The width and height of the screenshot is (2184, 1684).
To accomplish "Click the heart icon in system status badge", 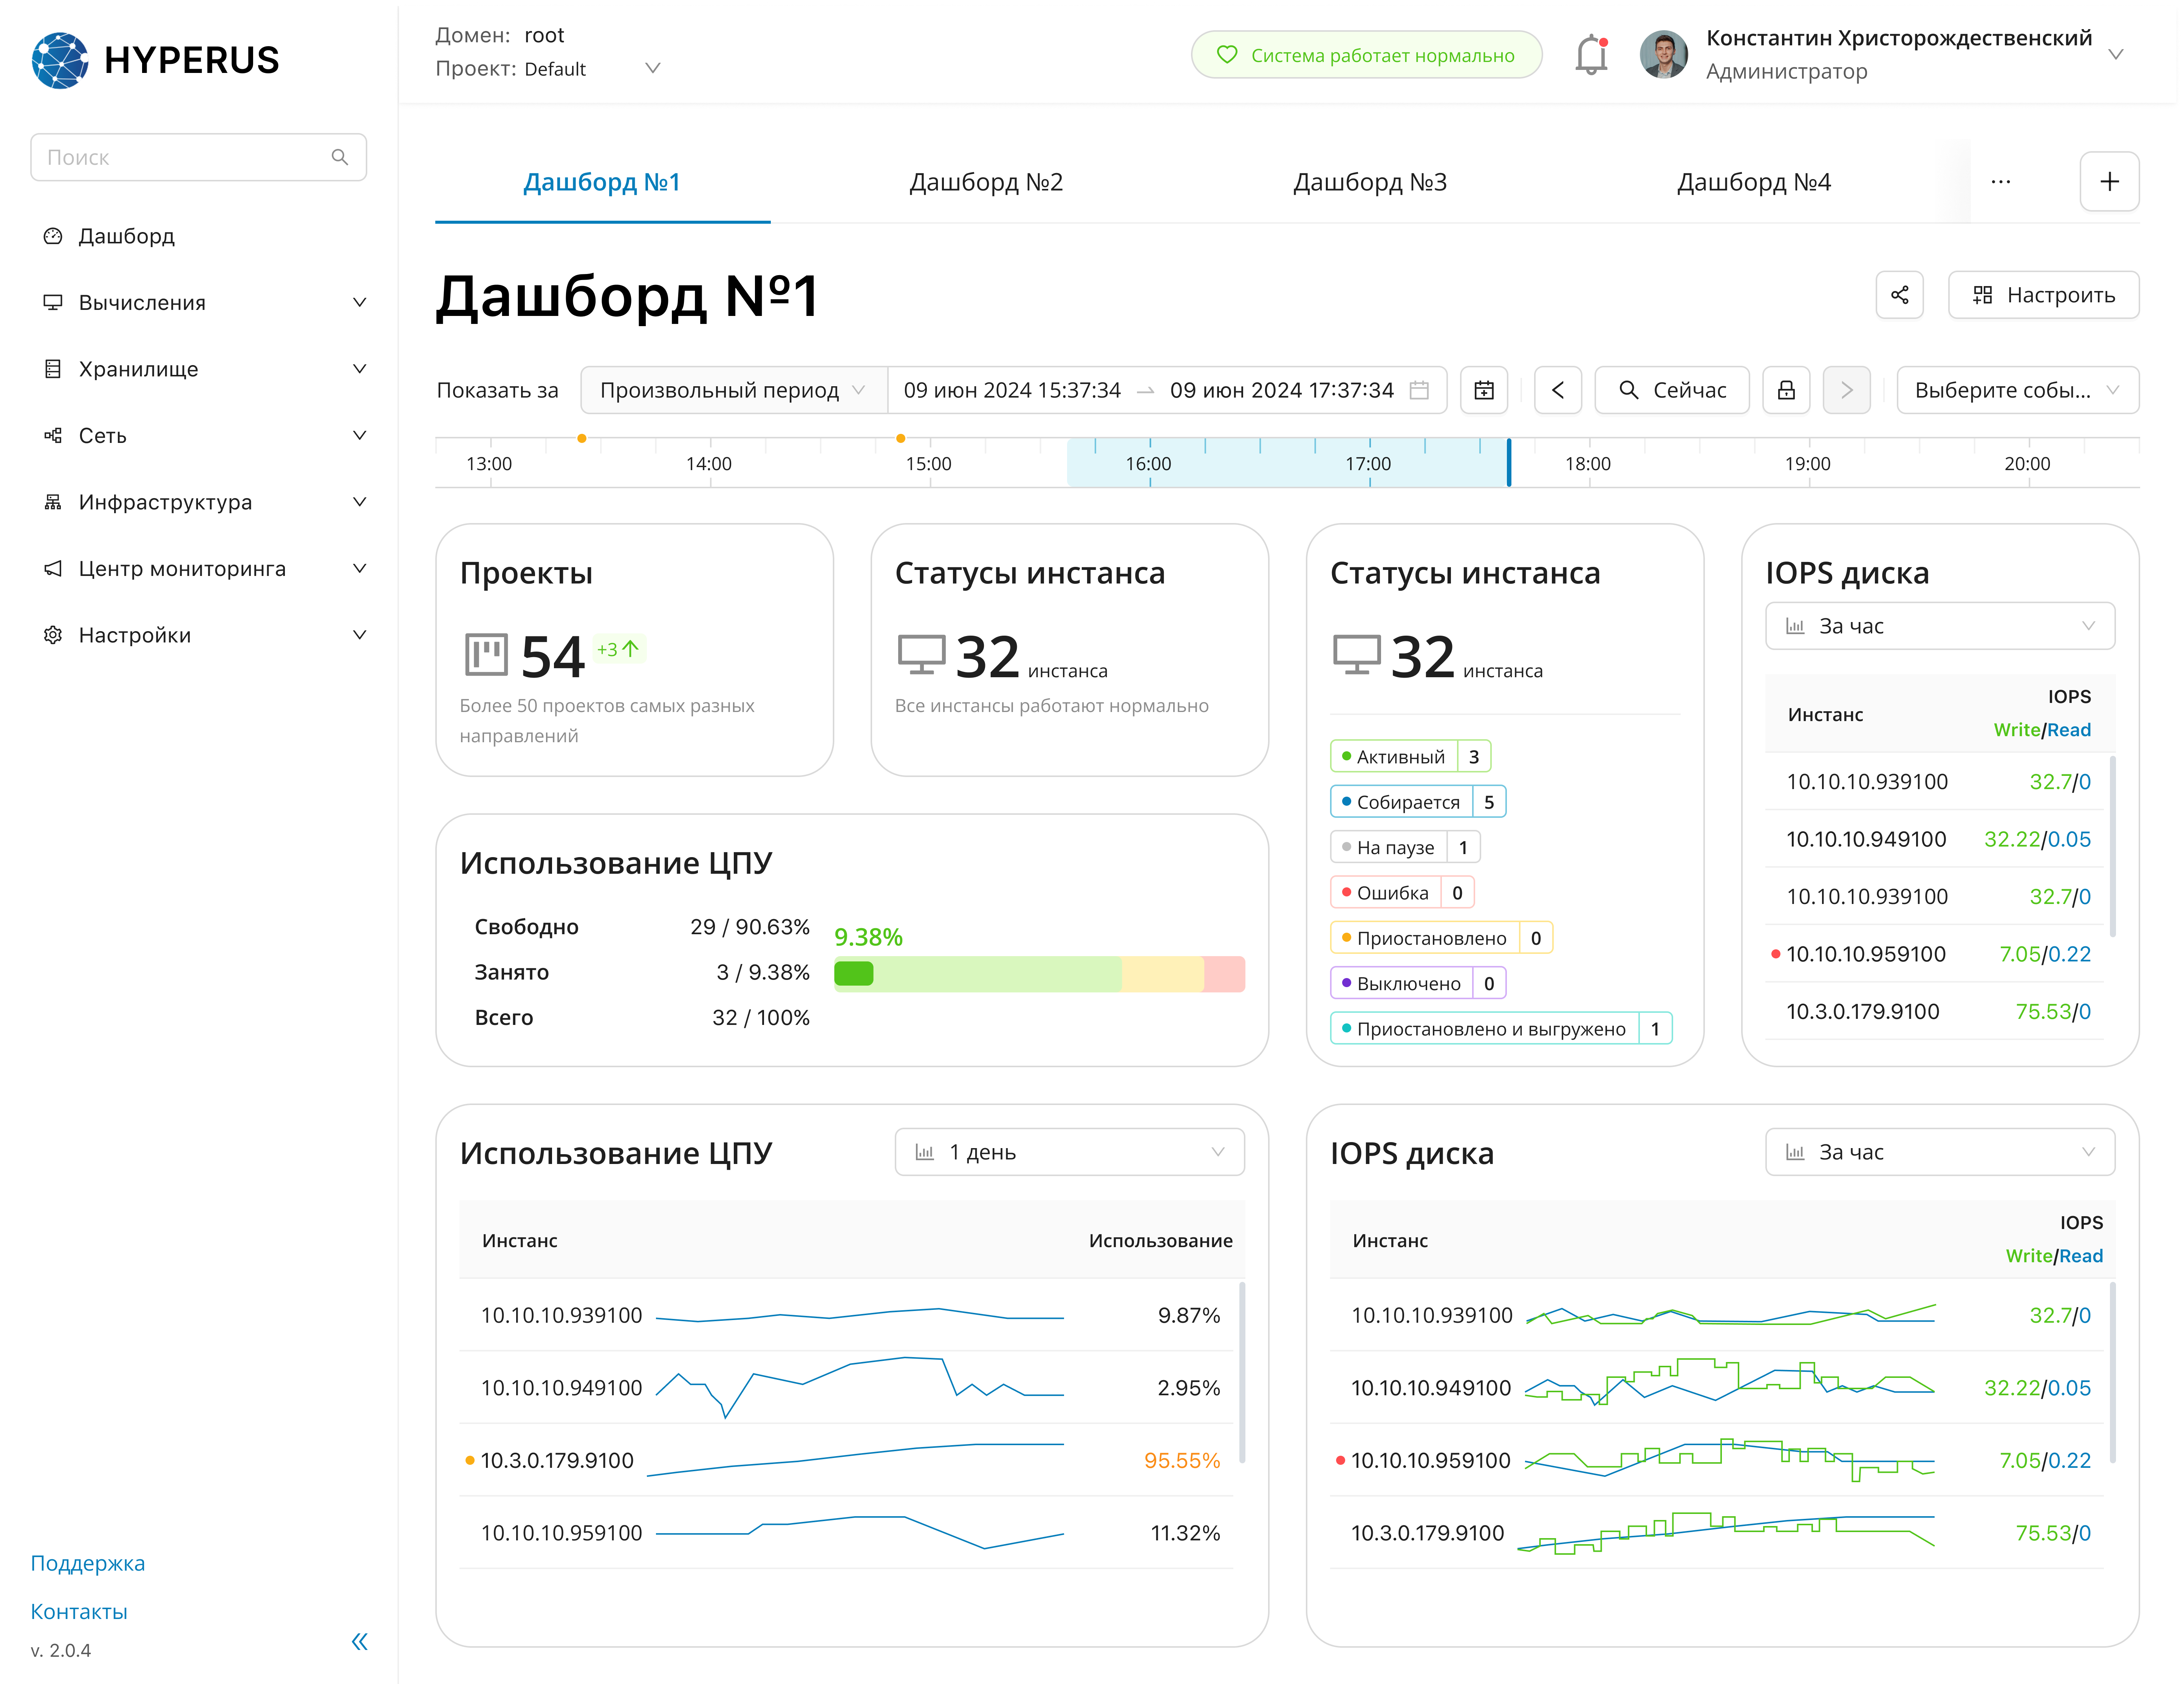I will coord(1227,55).
